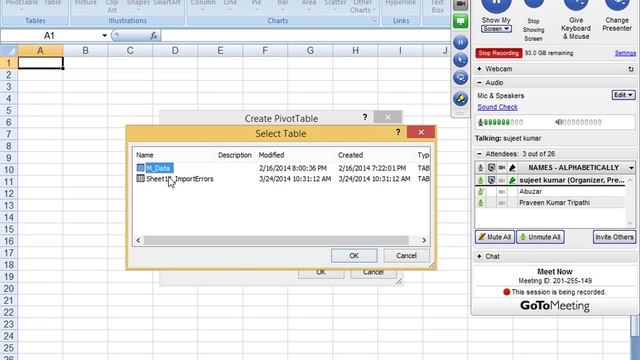Click the Name Box showing A1
This screenshot has height=360, width=640.
[x=50, y=36]
